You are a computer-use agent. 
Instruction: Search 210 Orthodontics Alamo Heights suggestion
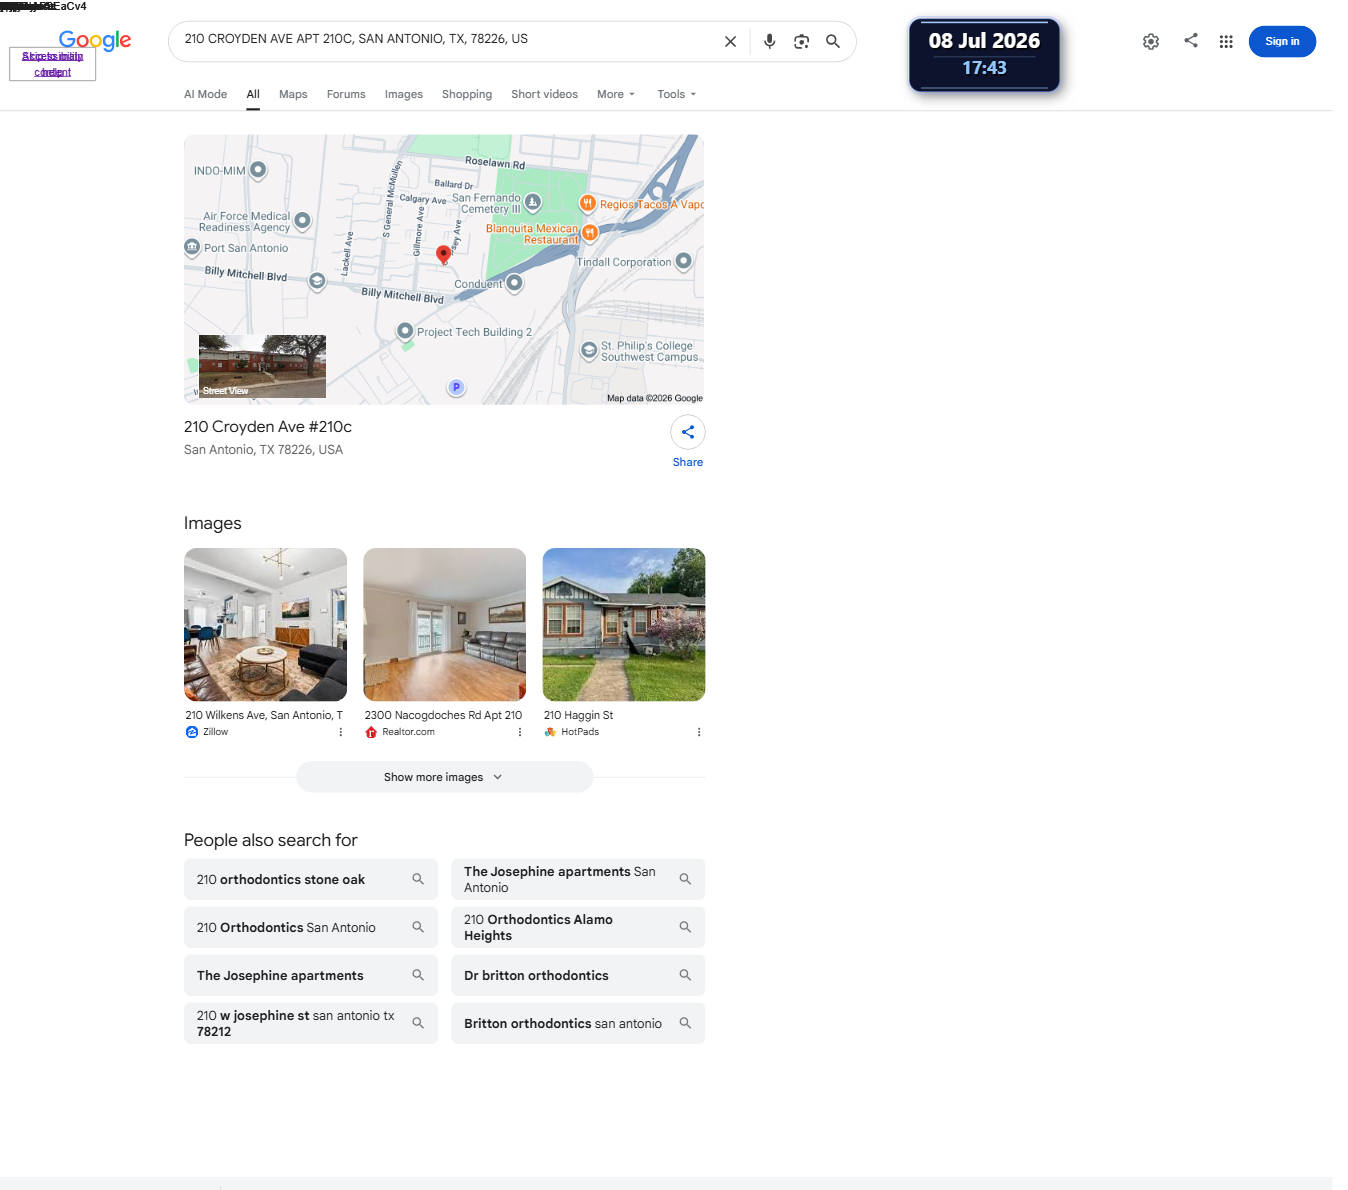tap(578, 928)
